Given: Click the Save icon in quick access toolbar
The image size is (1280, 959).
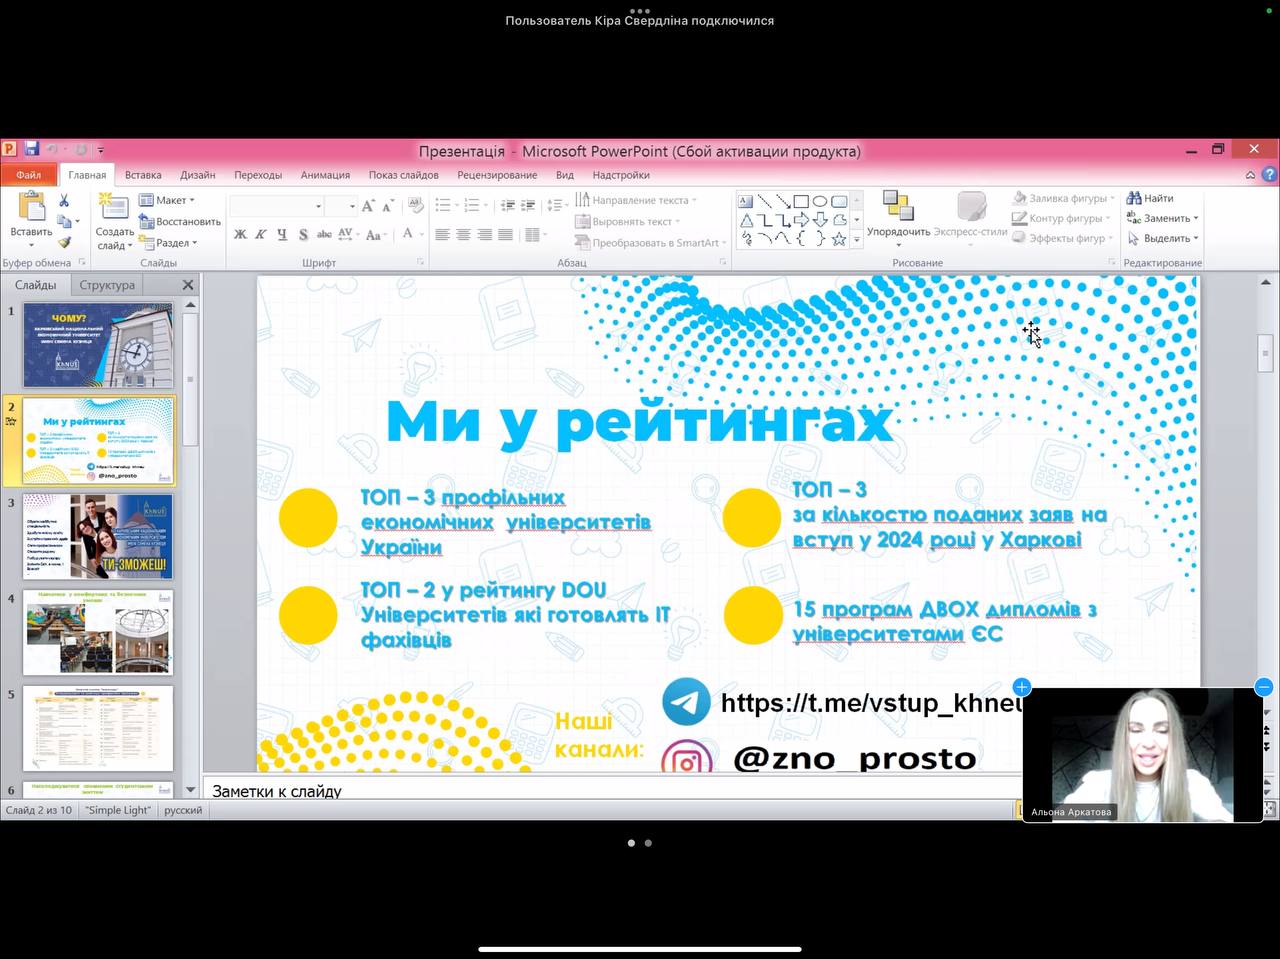Looking at the screenshot, I should coord(31,150).
